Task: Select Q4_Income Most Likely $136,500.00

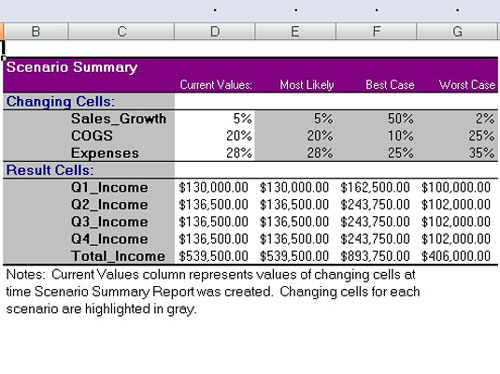Action: coord(294,239)
